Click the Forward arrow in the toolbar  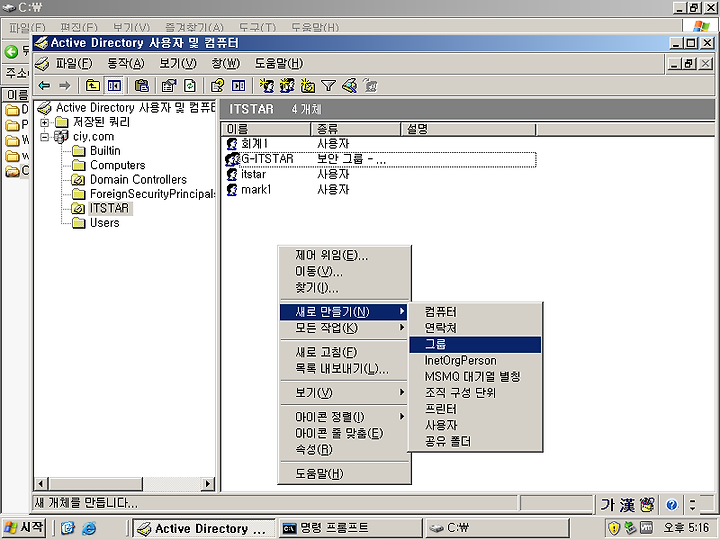click(65, 85)
